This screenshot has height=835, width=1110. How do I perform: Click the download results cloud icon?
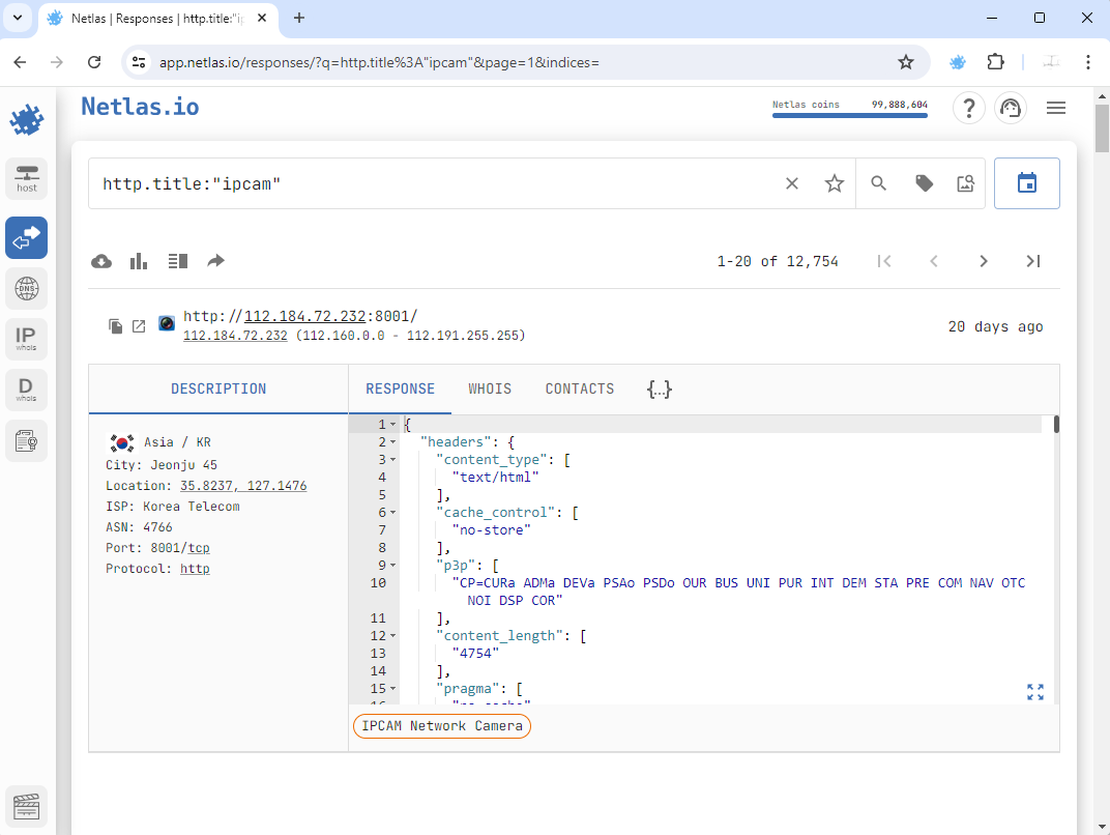[x=101, y=261]
